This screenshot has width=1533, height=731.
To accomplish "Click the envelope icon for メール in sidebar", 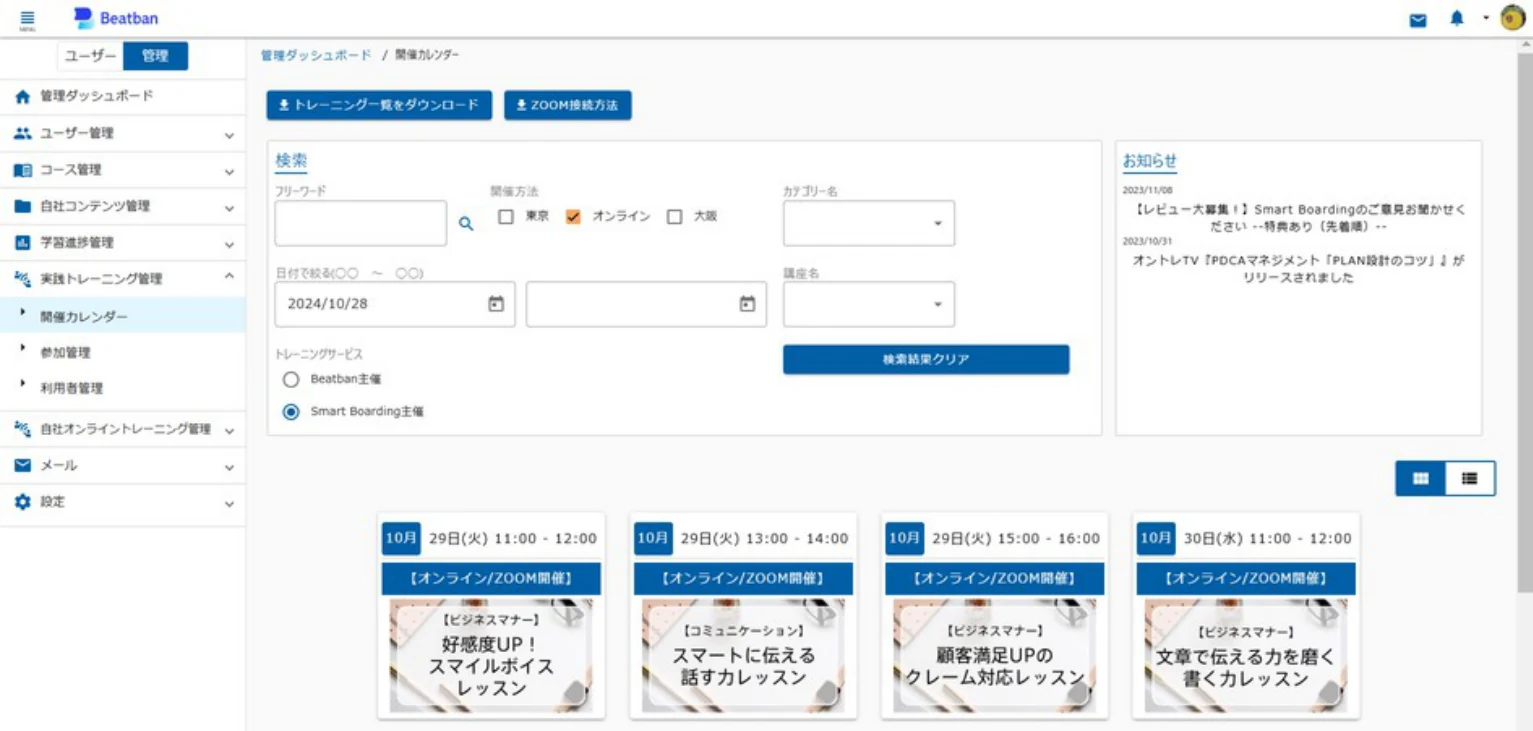I will (23, 466).
